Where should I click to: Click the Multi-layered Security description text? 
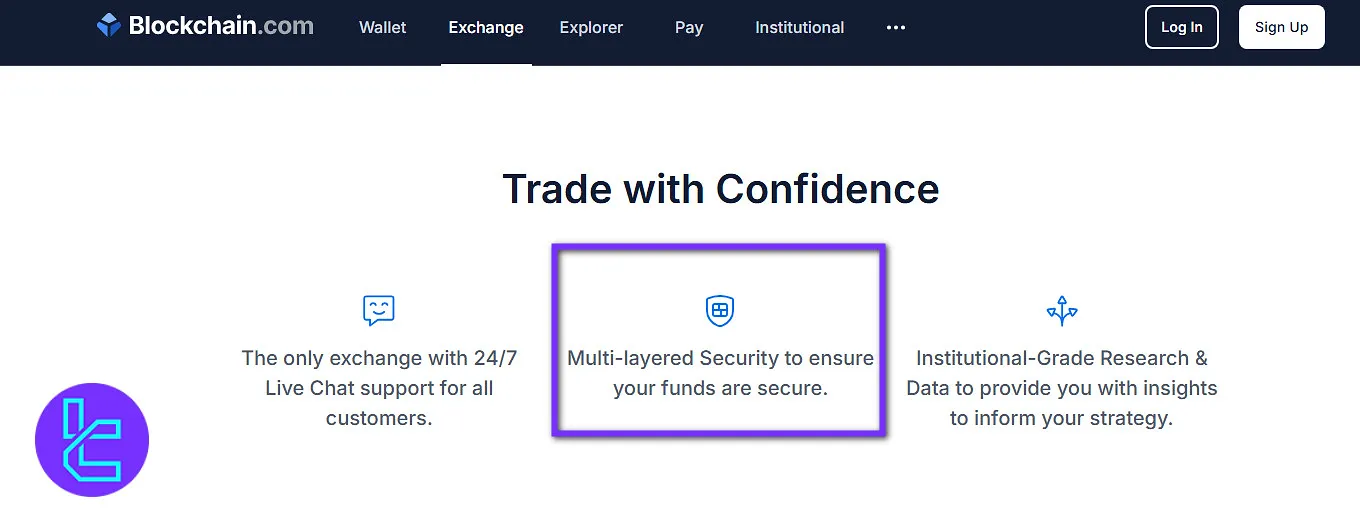tap(720, 373)
